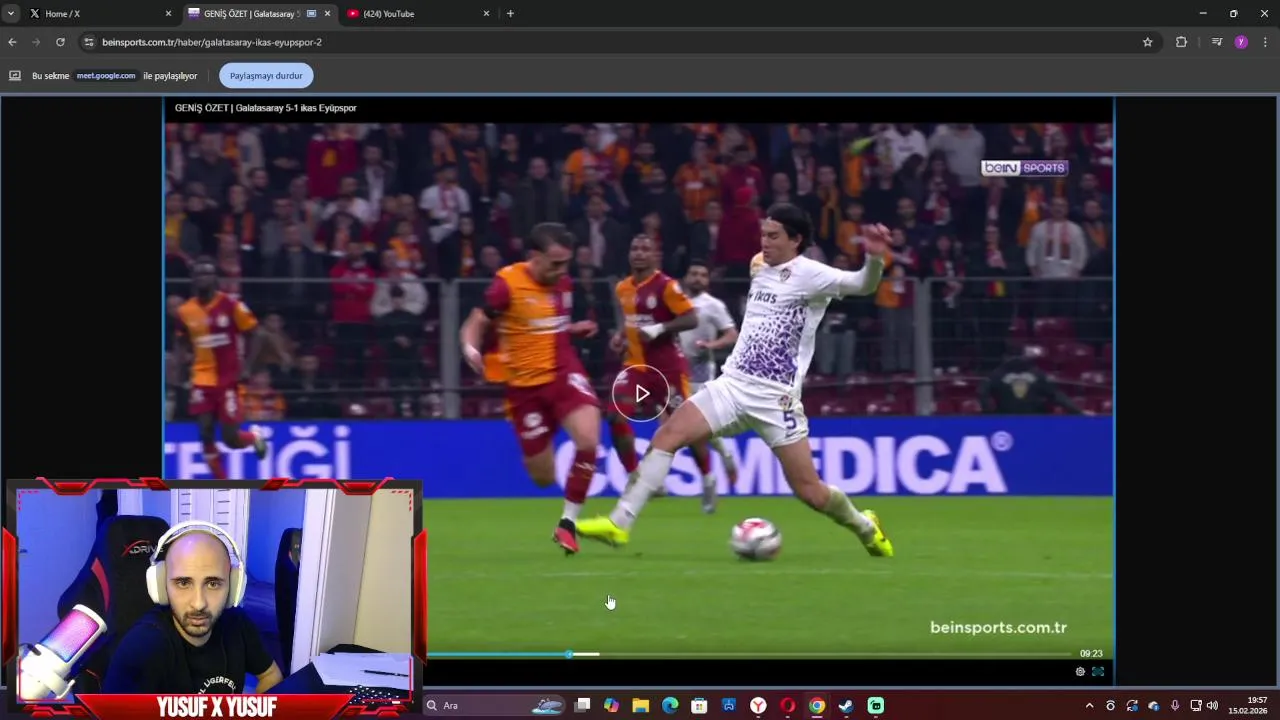
Task: Open Yandex browser from taskbar
Action: point(758,705)
